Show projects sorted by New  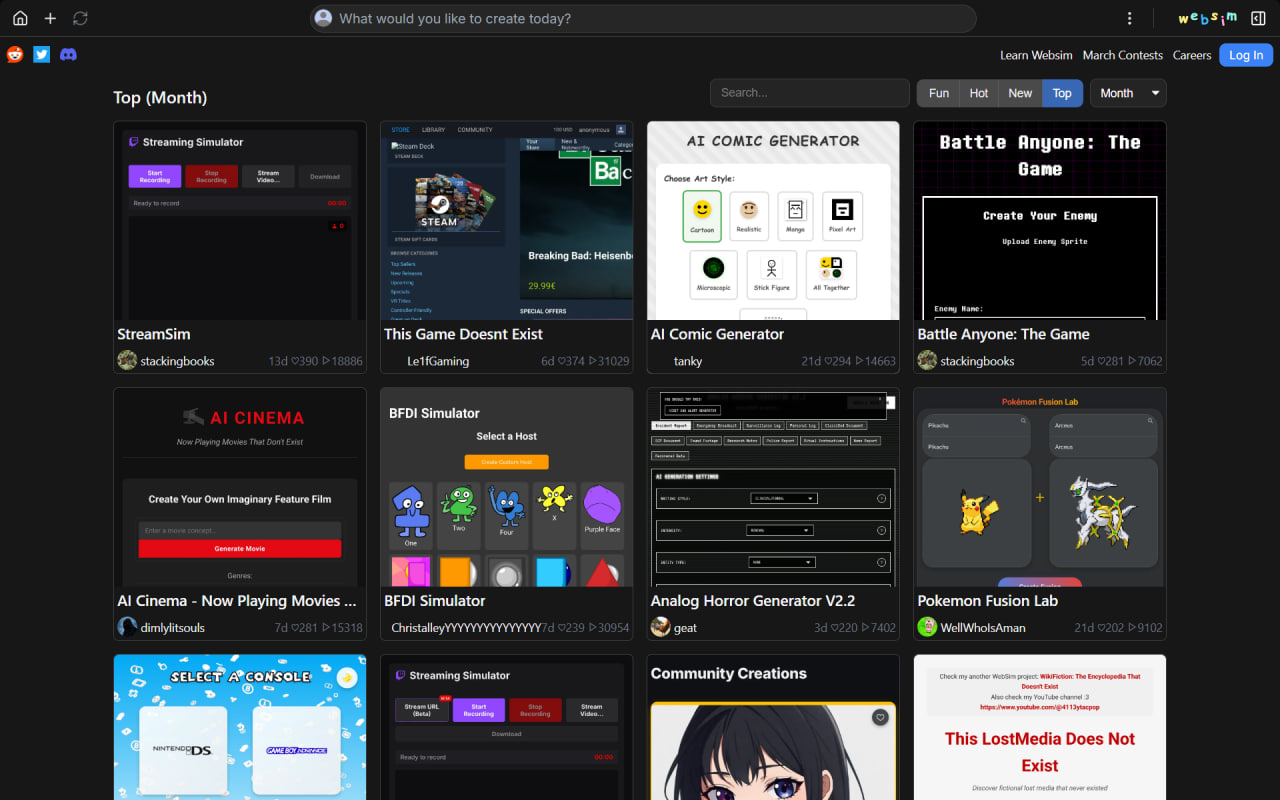pyautogui.click(x=1020, y=93)
